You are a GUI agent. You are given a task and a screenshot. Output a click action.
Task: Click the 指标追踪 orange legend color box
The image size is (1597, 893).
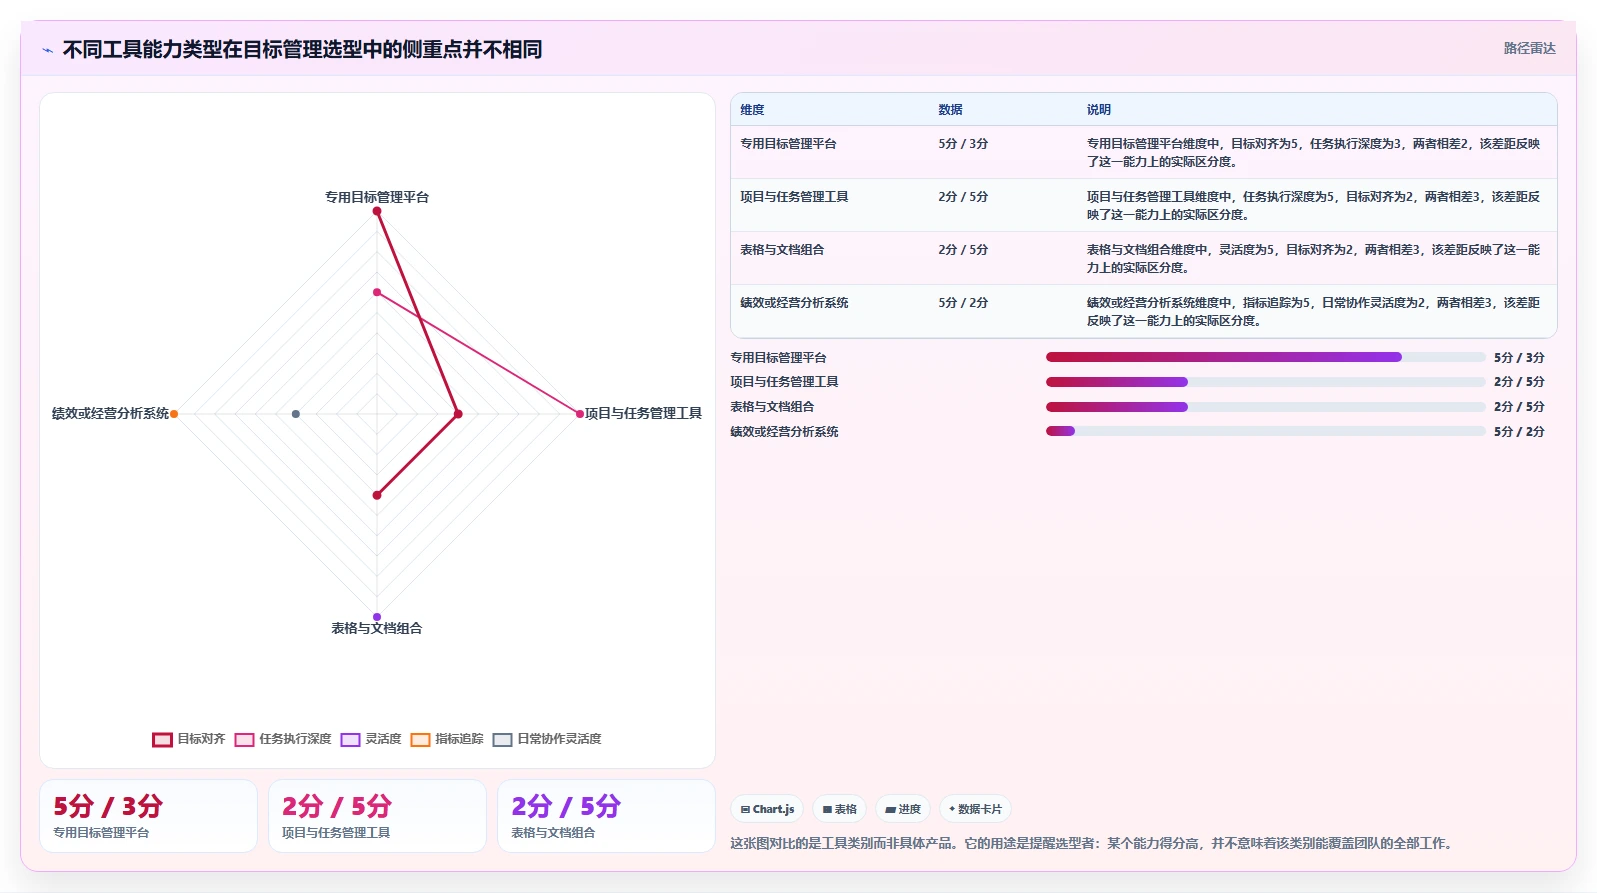(420, 740)
